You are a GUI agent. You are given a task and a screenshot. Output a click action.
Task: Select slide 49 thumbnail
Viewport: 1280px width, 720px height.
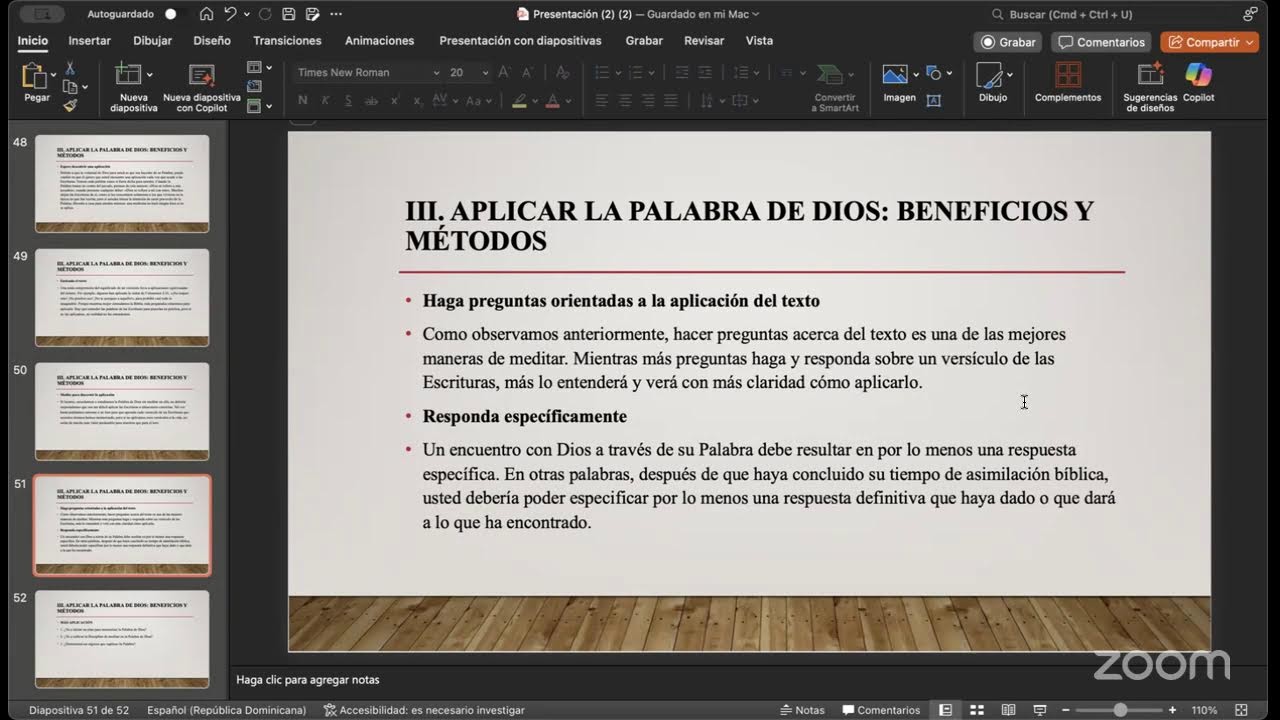click(122, 298)
